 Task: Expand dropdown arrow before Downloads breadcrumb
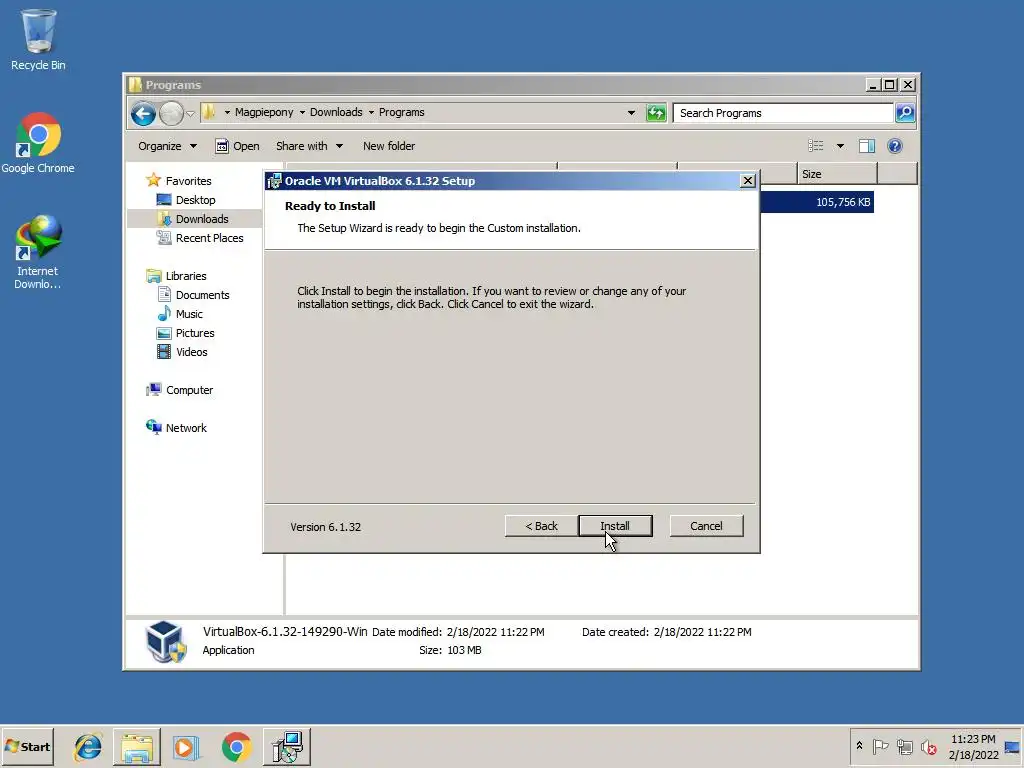[302, 112]
